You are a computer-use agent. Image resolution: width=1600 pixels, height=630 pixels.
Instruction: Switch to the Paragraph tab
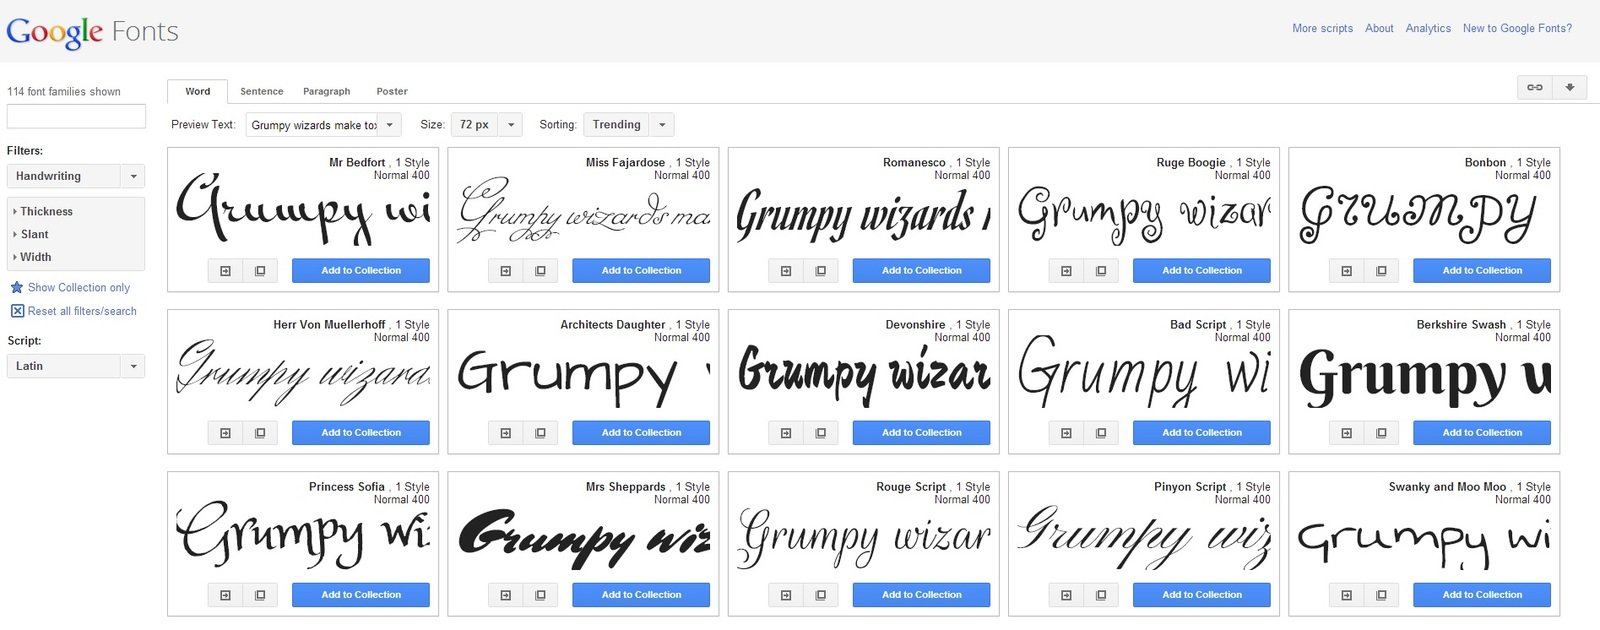click(327, 91)
